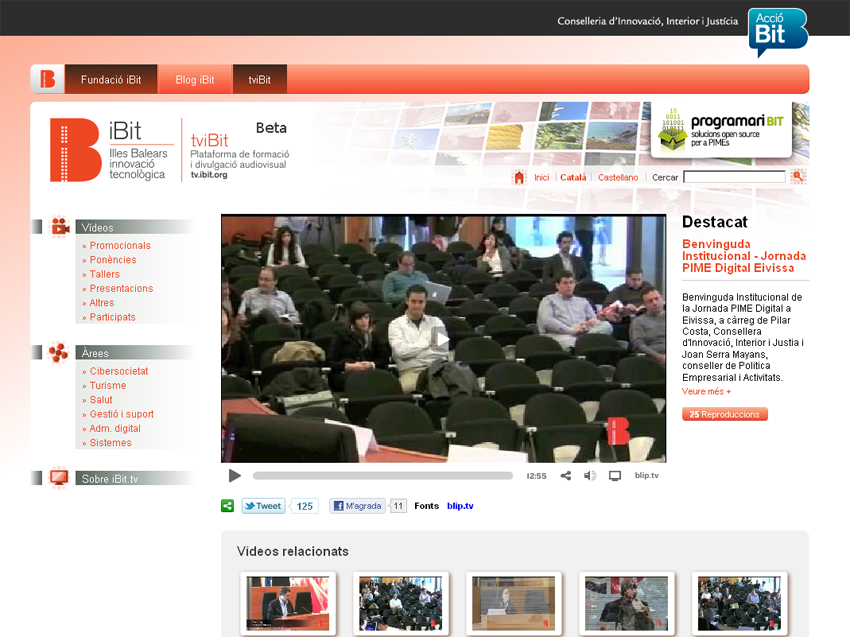Screen dimensions: 850x637
Task: Click the home icon beside Inici
Action: (519, 177)
